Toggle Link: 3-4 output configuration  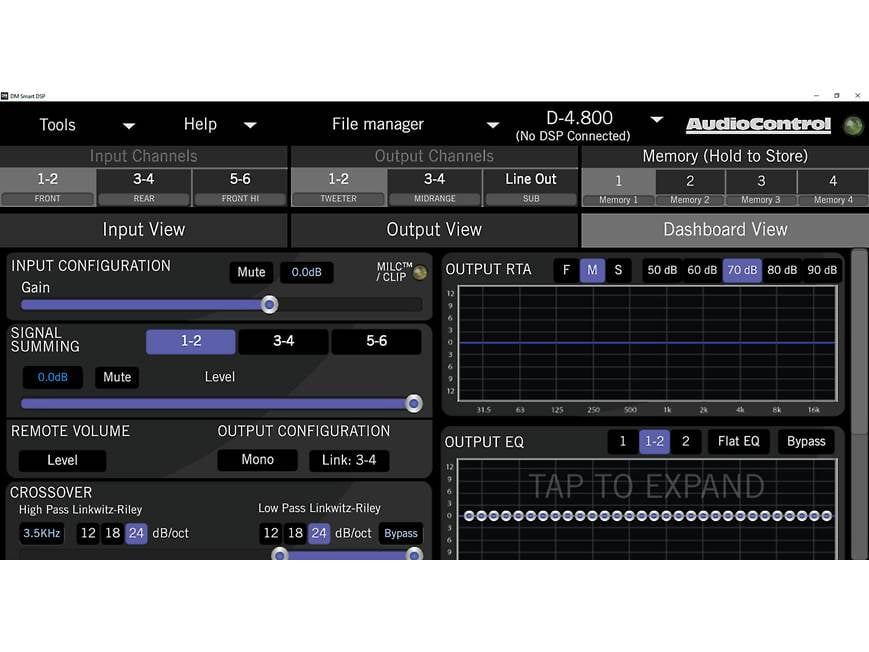tap(349, 460)
